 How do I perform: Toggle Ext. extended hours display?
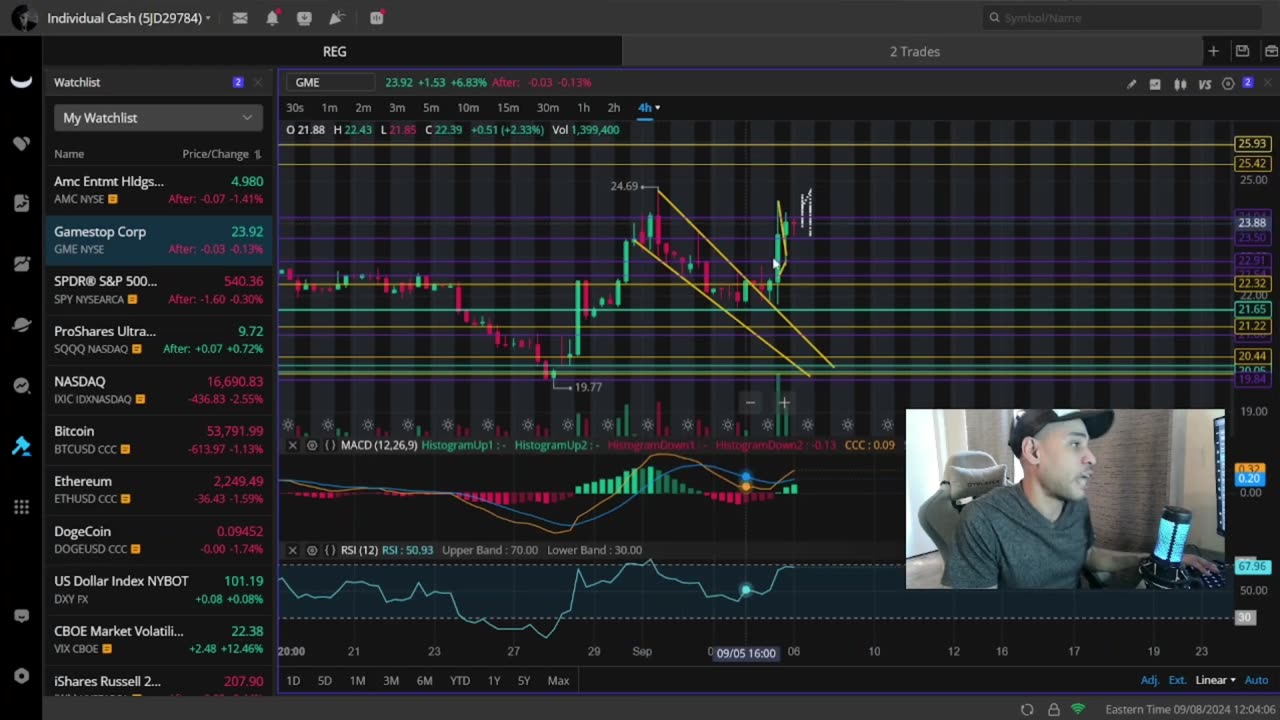tap(1178, 680)
